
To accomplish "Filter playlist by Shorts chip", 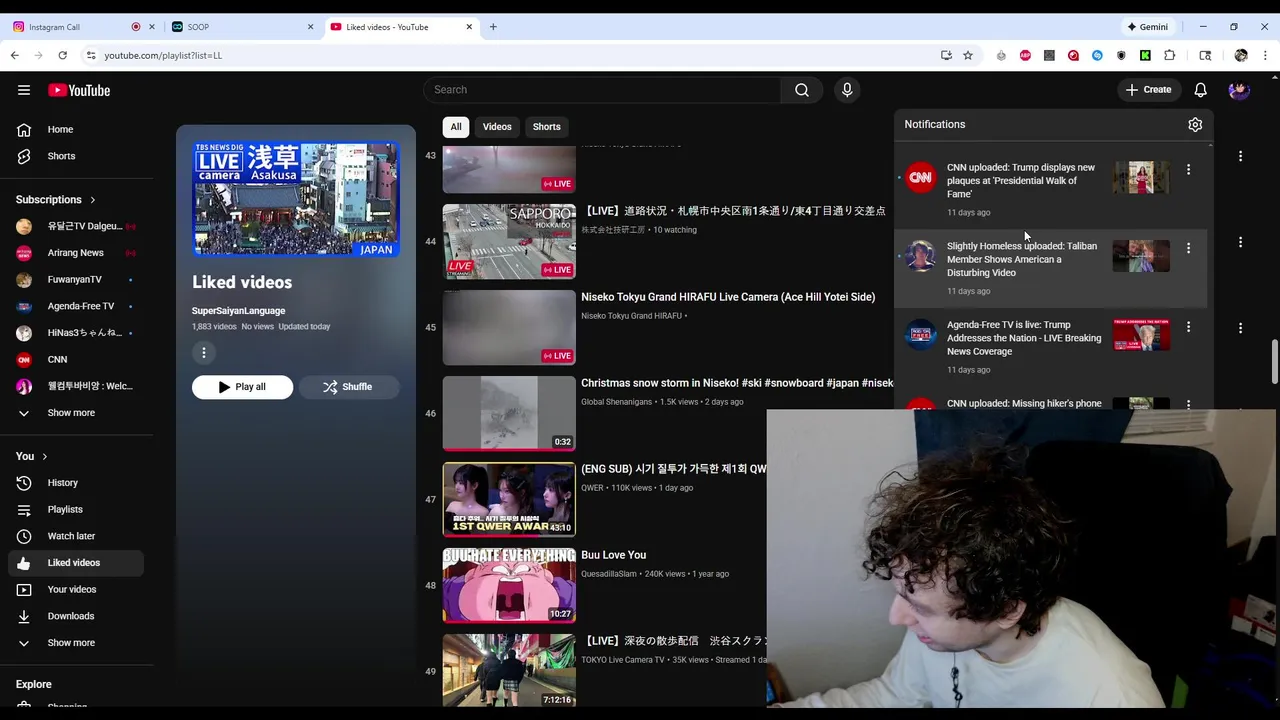I will 546,127.
